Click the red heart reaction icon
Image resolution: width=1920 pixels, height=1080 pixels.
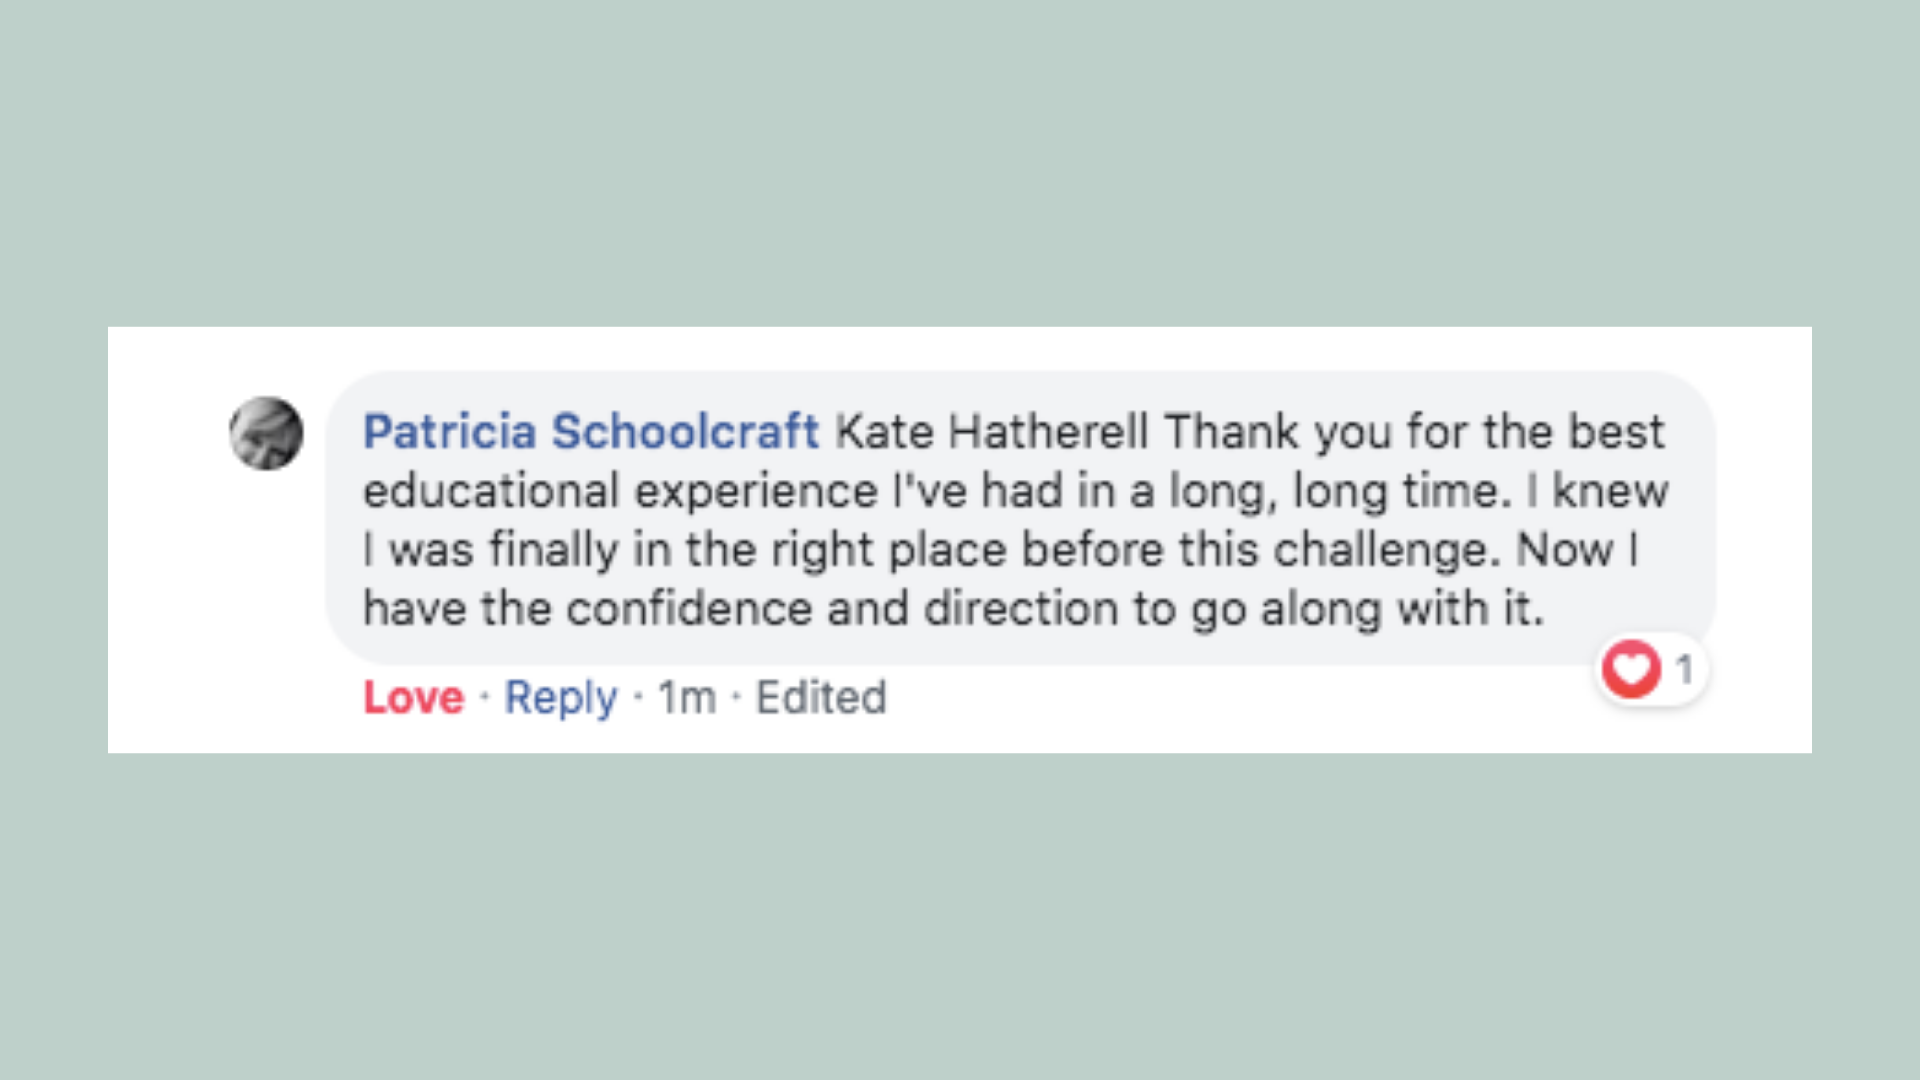click(1631, 669)
